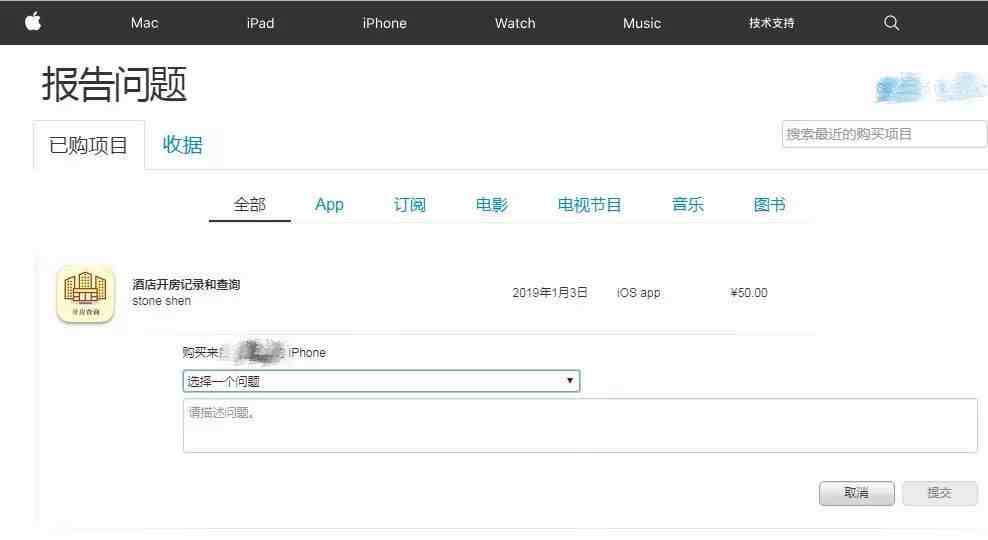The height and width of the screenshot is (540, 988).
Task: Click the iOS app type label
Action: [x=638, y=293]
